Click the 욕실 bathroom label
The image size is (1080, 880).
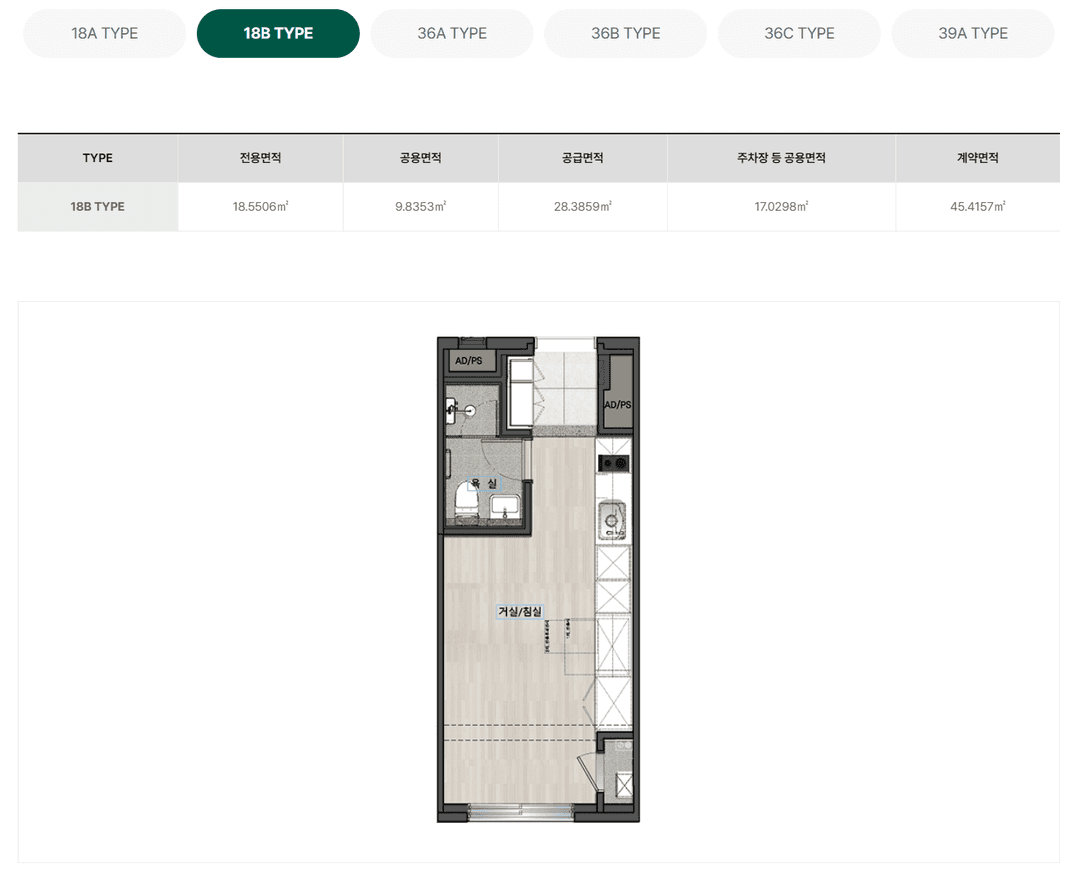[x=484, y=483]
